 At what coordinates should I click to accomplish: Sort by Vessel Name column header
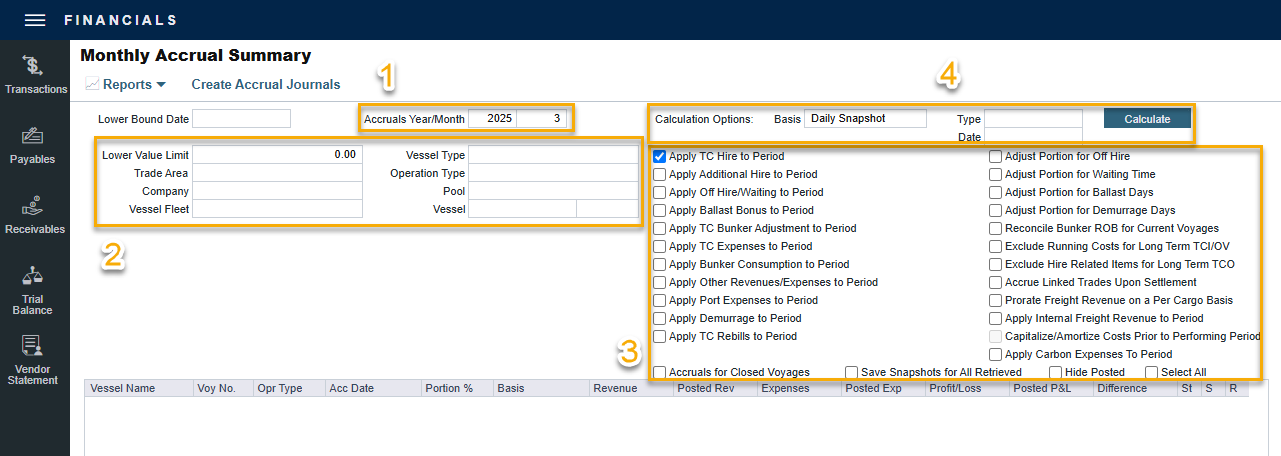coord(123,388)
